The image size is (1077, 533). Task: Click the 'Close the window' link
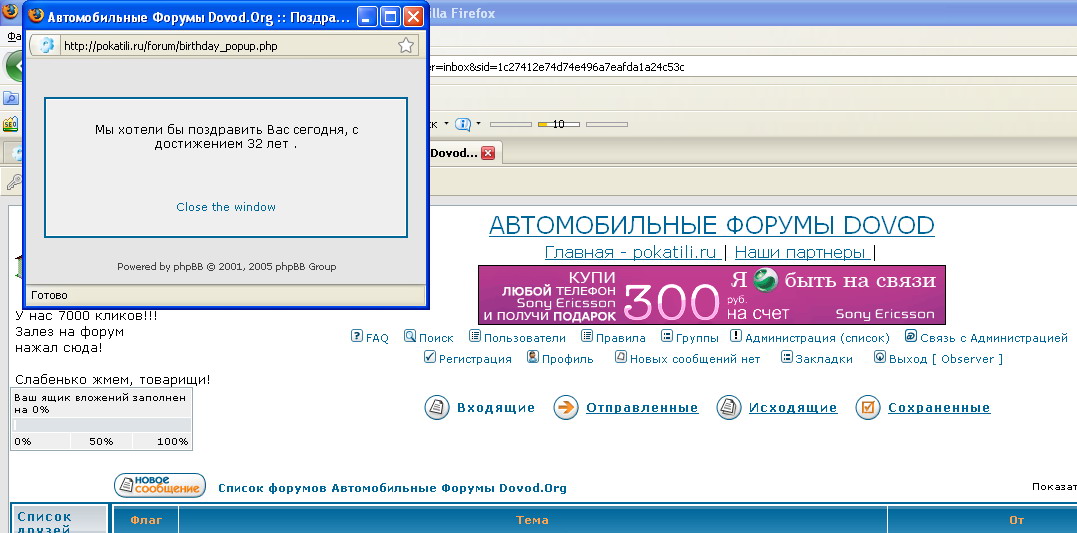tap(226, 207)
